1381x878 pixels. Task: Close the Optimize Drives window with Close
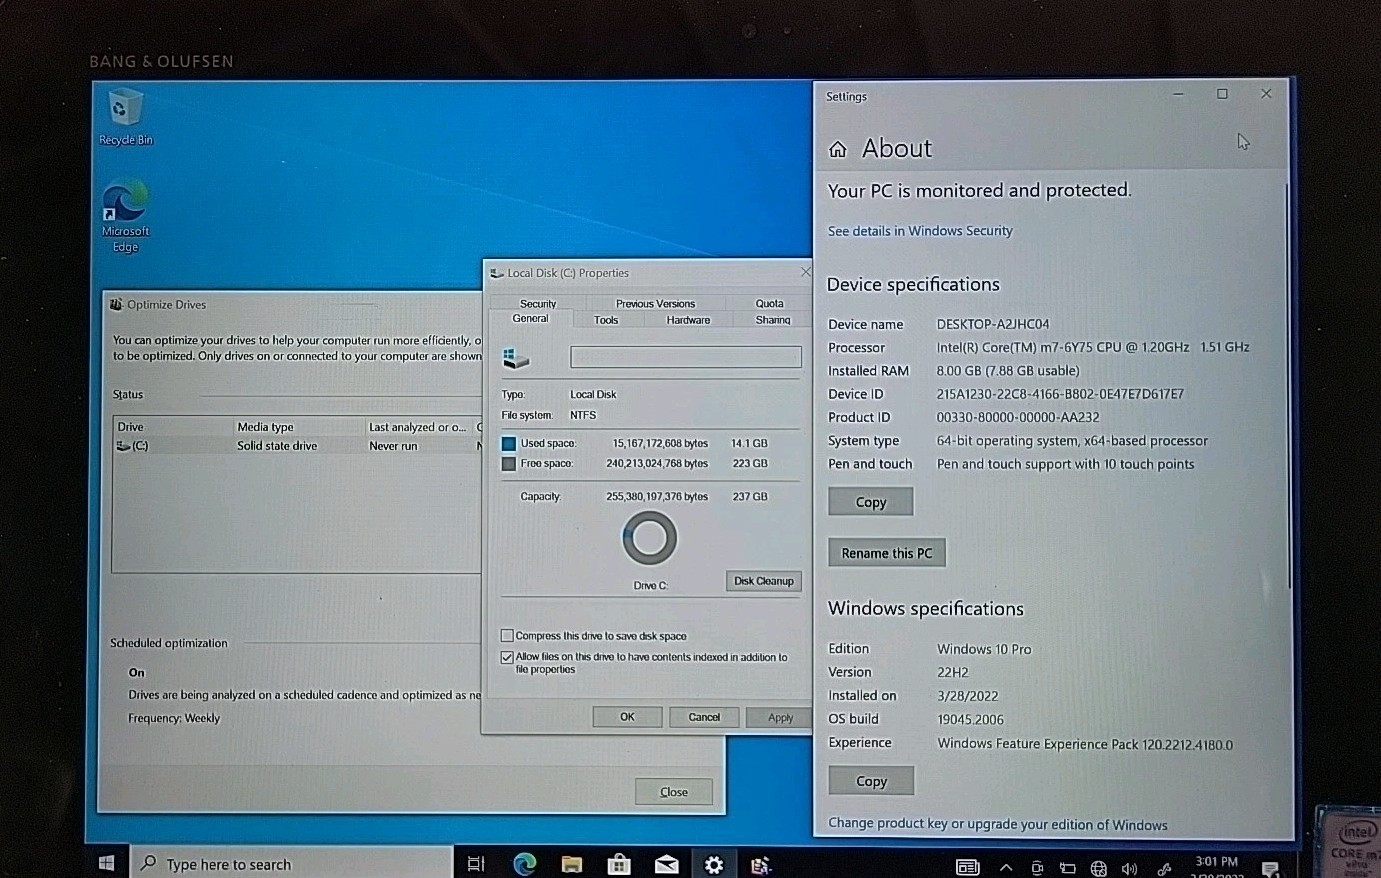click(674, 792)
